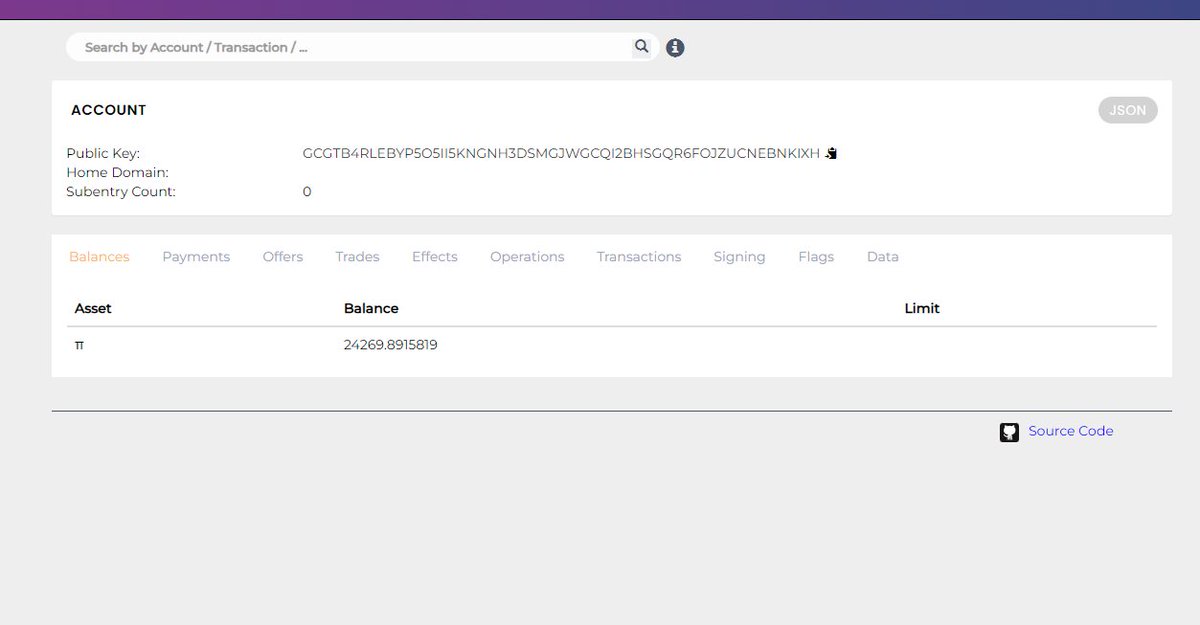Copy the public key to clipboard
1200x625 pixels.
pos(830,154)
